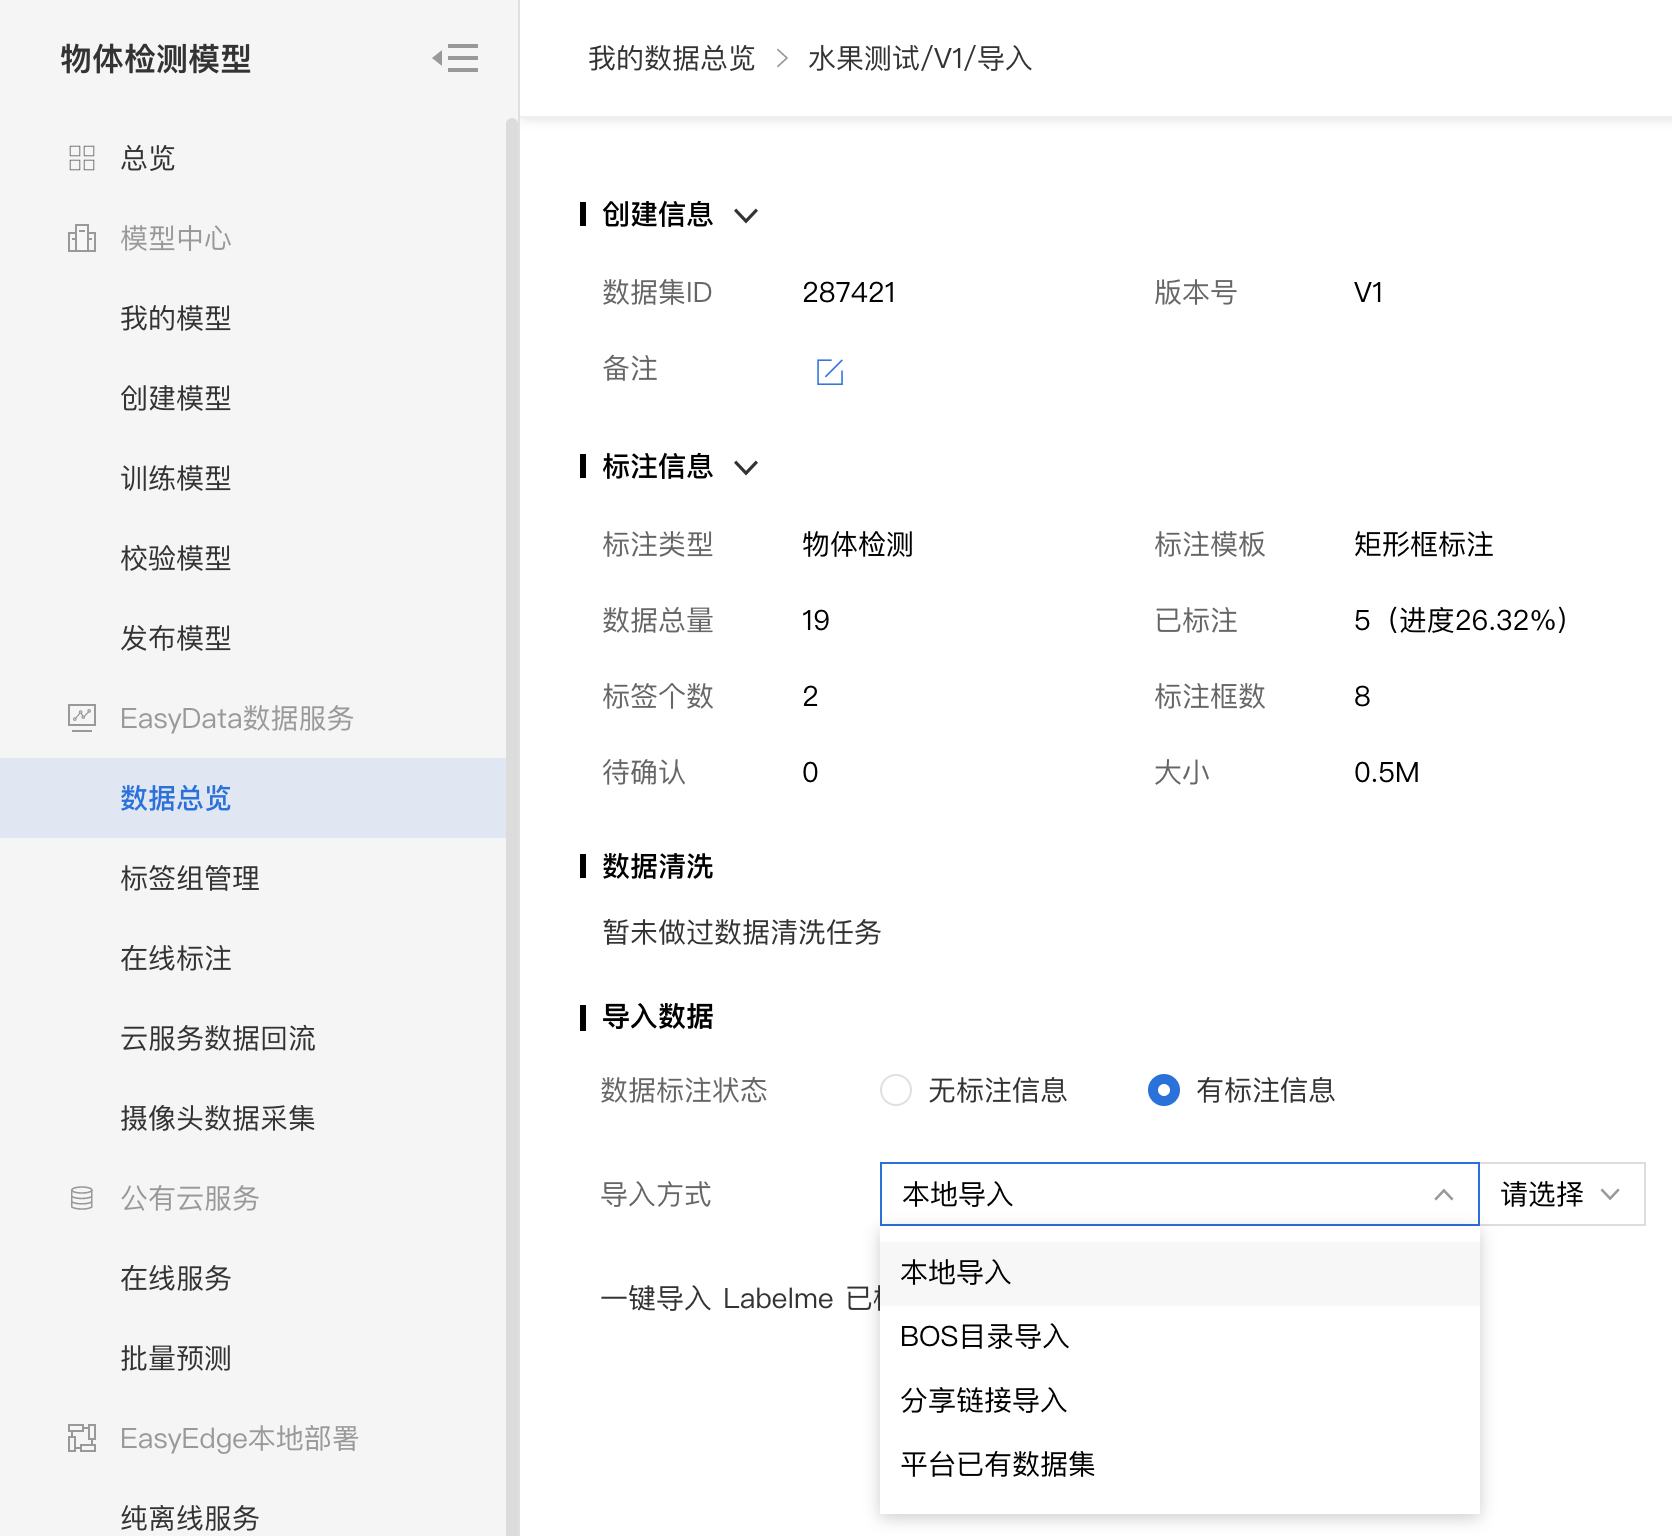Select 数据总览 in the sidebar

pyautogui.click(x=253, y=798)
